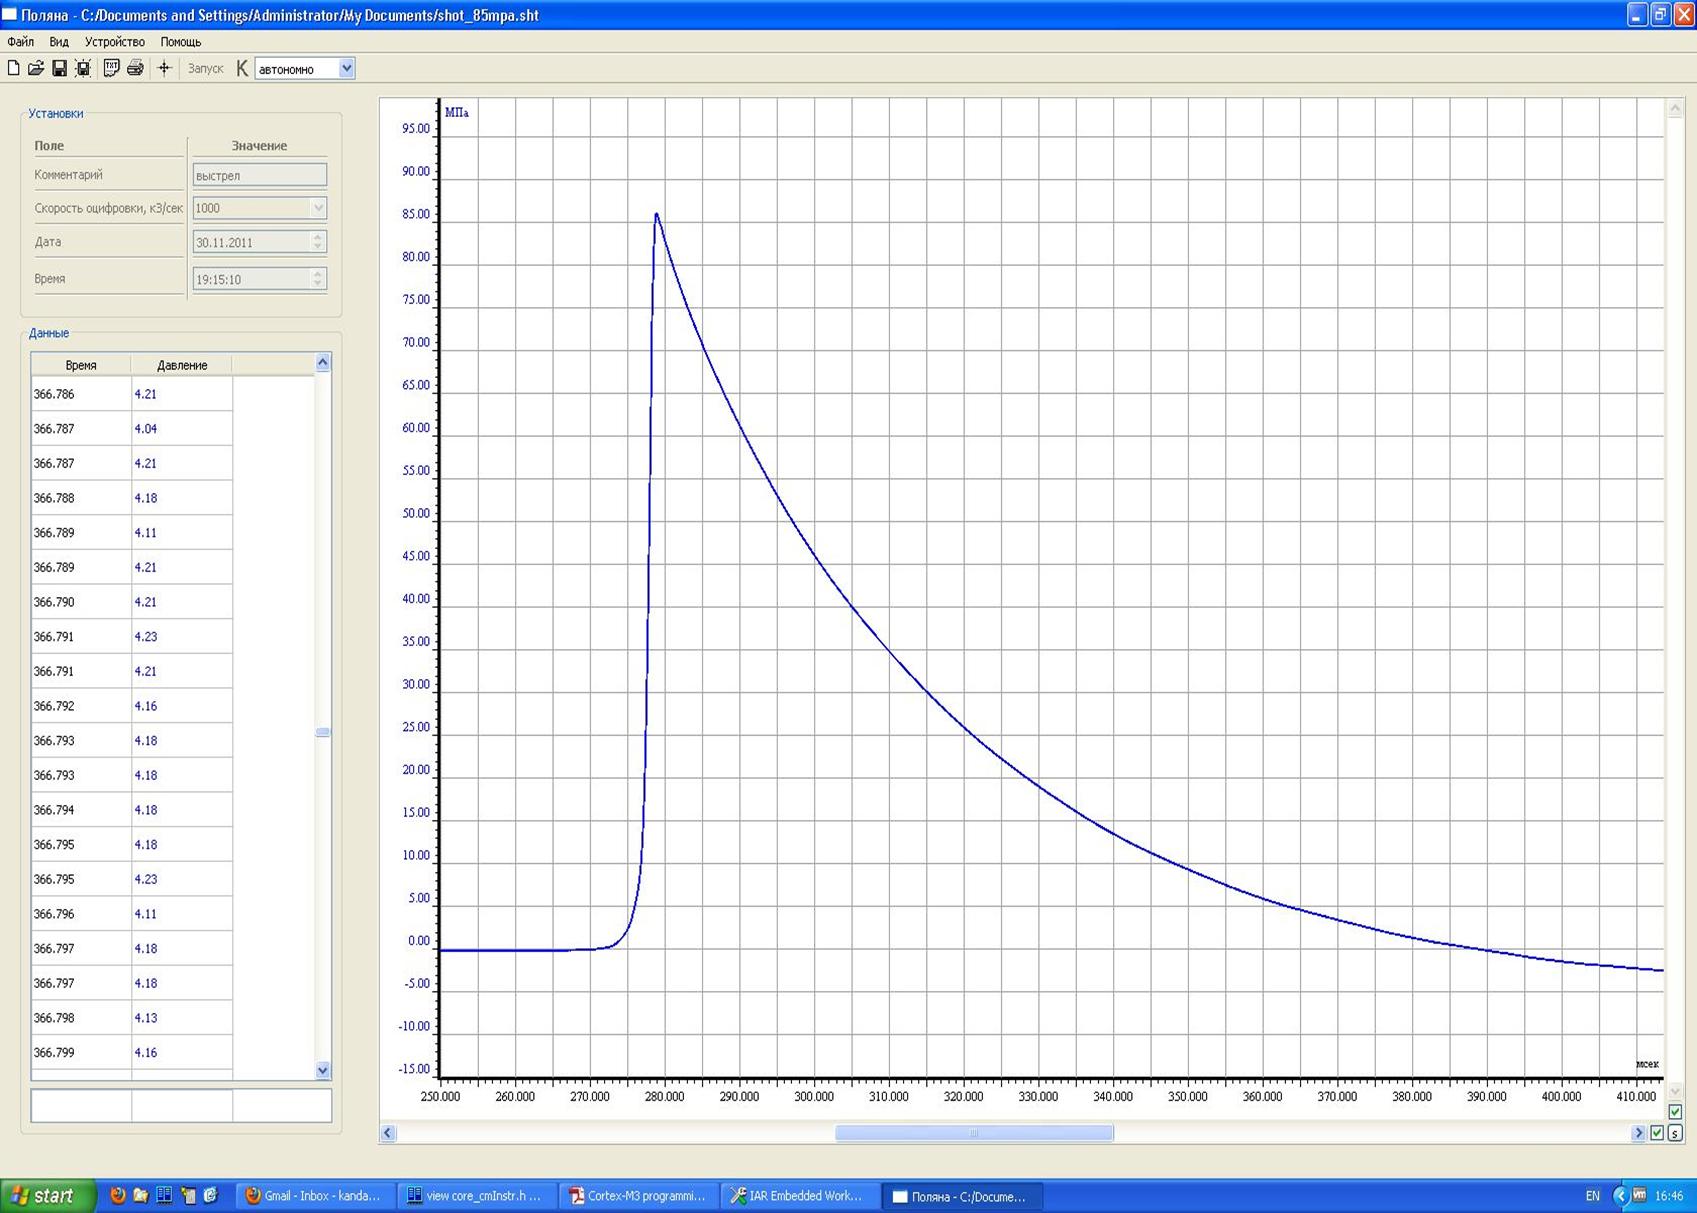Click the Давление column header in data table

coord(182,365)
